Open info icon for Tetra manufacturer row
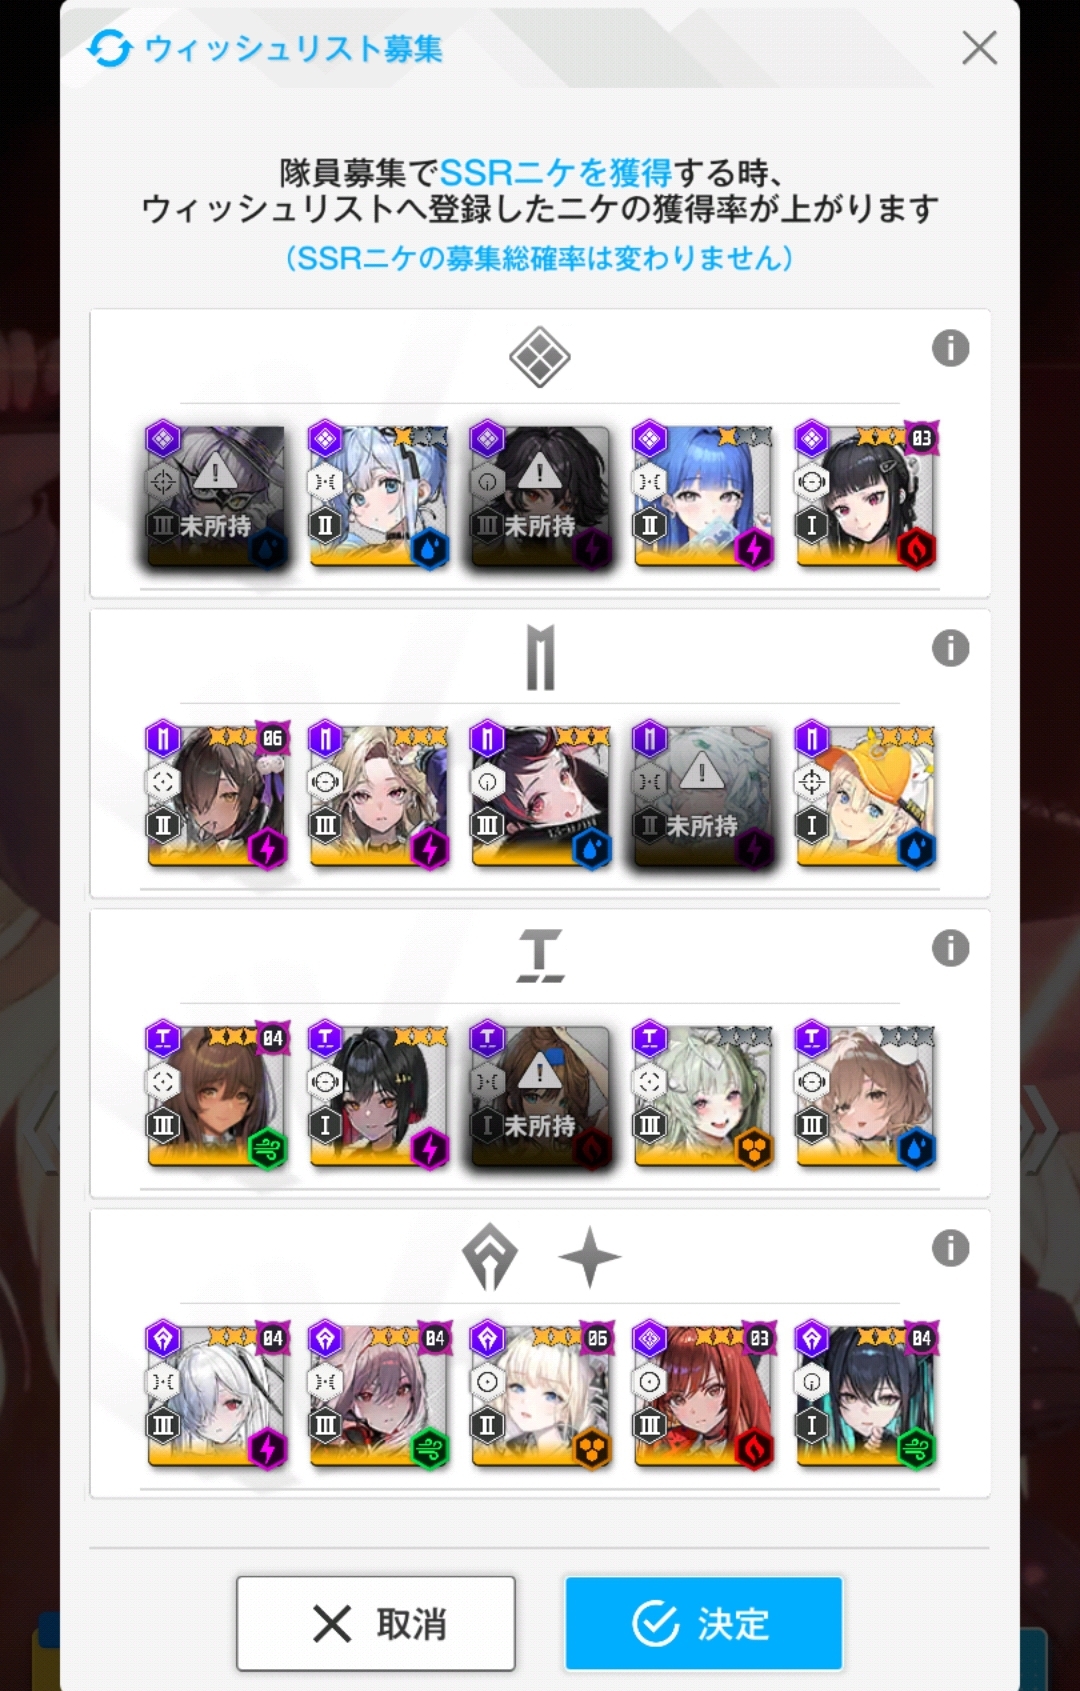This screenshot has width=1080, height=1691. (950, 948)
